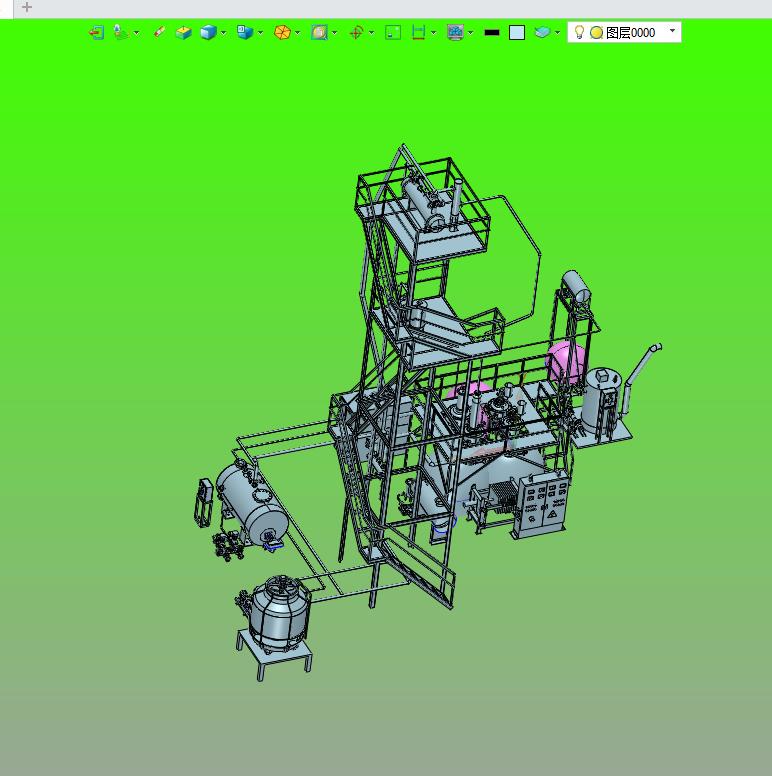Open the view-orientation cube dropdown arrow
772x776 pixels.
[x=261, y=33]
